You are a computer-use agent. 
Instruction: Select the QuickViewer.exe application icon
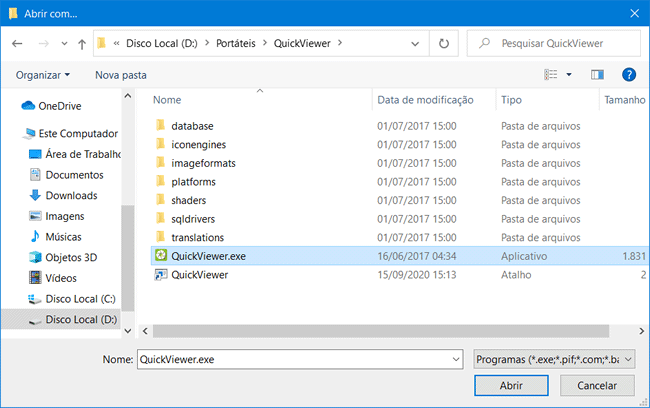(x=160, y=256)
